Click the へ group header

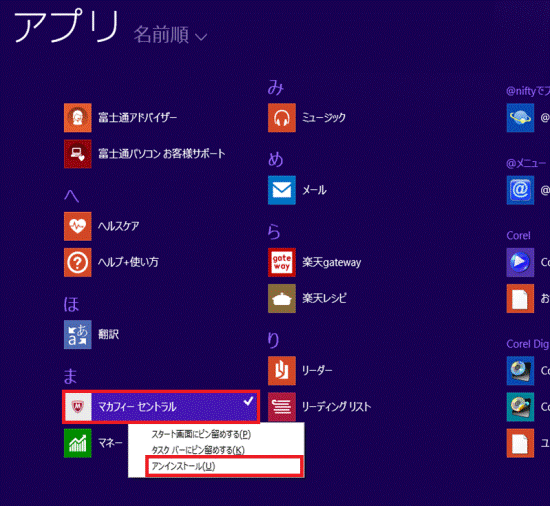click(72, 196)
